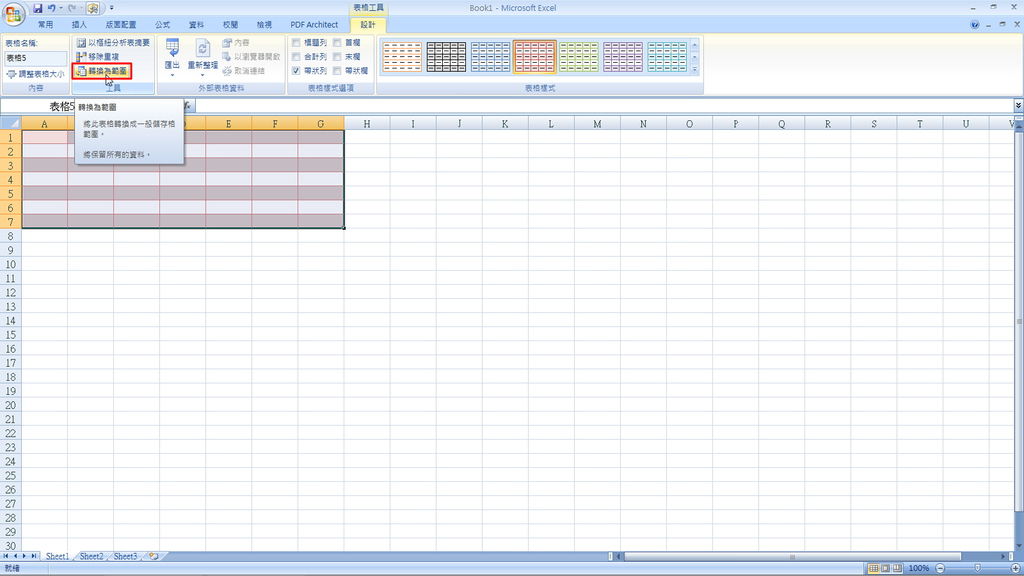Viewport: 1024px width, 576px height.
Task: Uncheck the 帶狀列 banded rows checkbox
Action: (296, 71)
